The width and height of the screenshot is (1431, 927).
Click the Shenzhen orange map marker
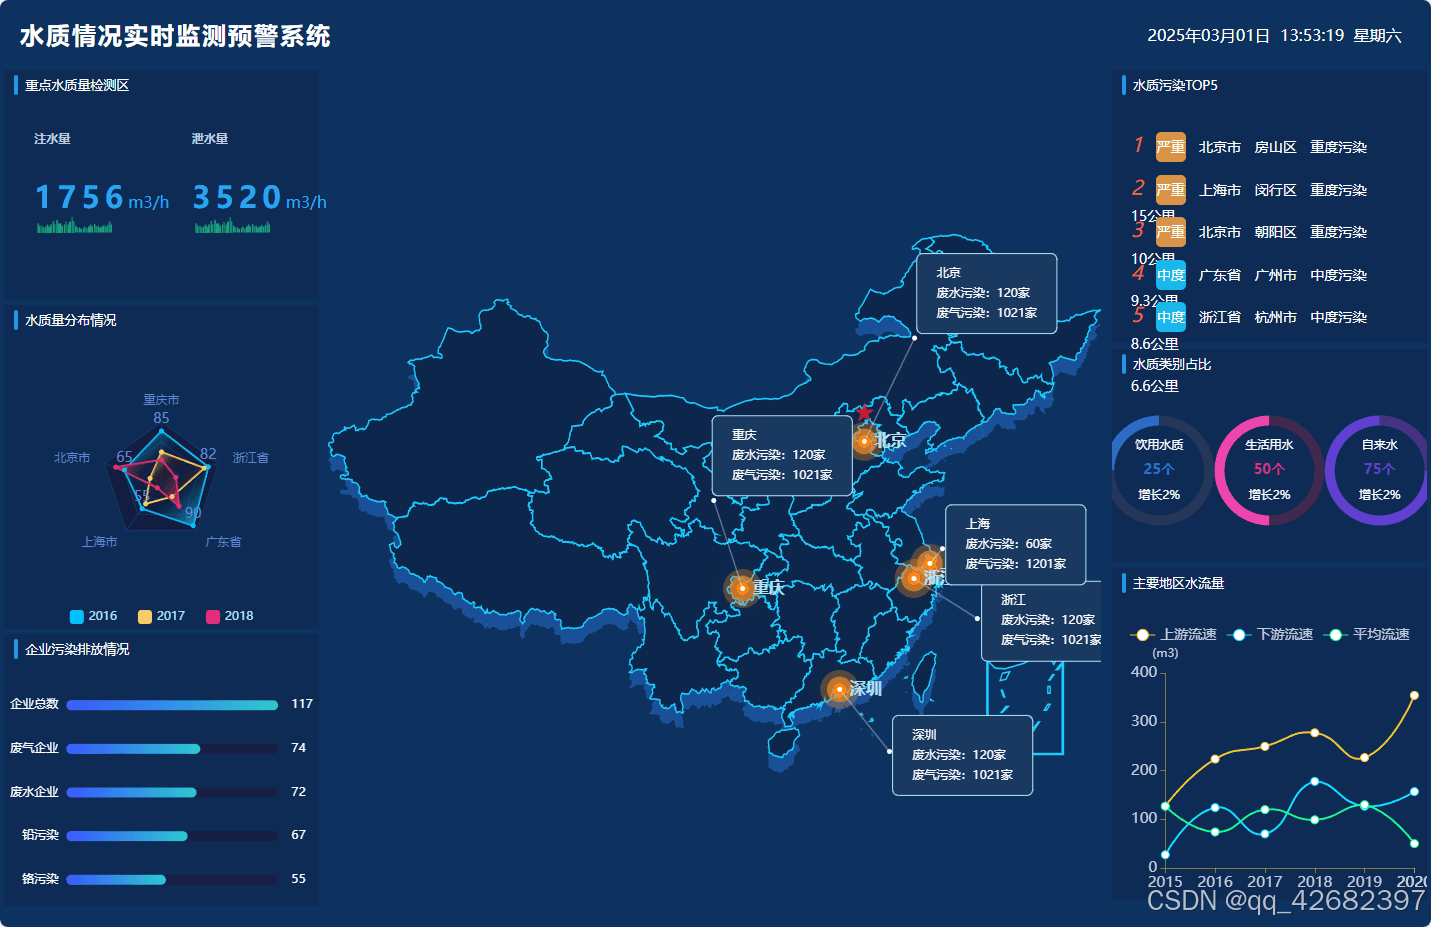click(839, 689)
